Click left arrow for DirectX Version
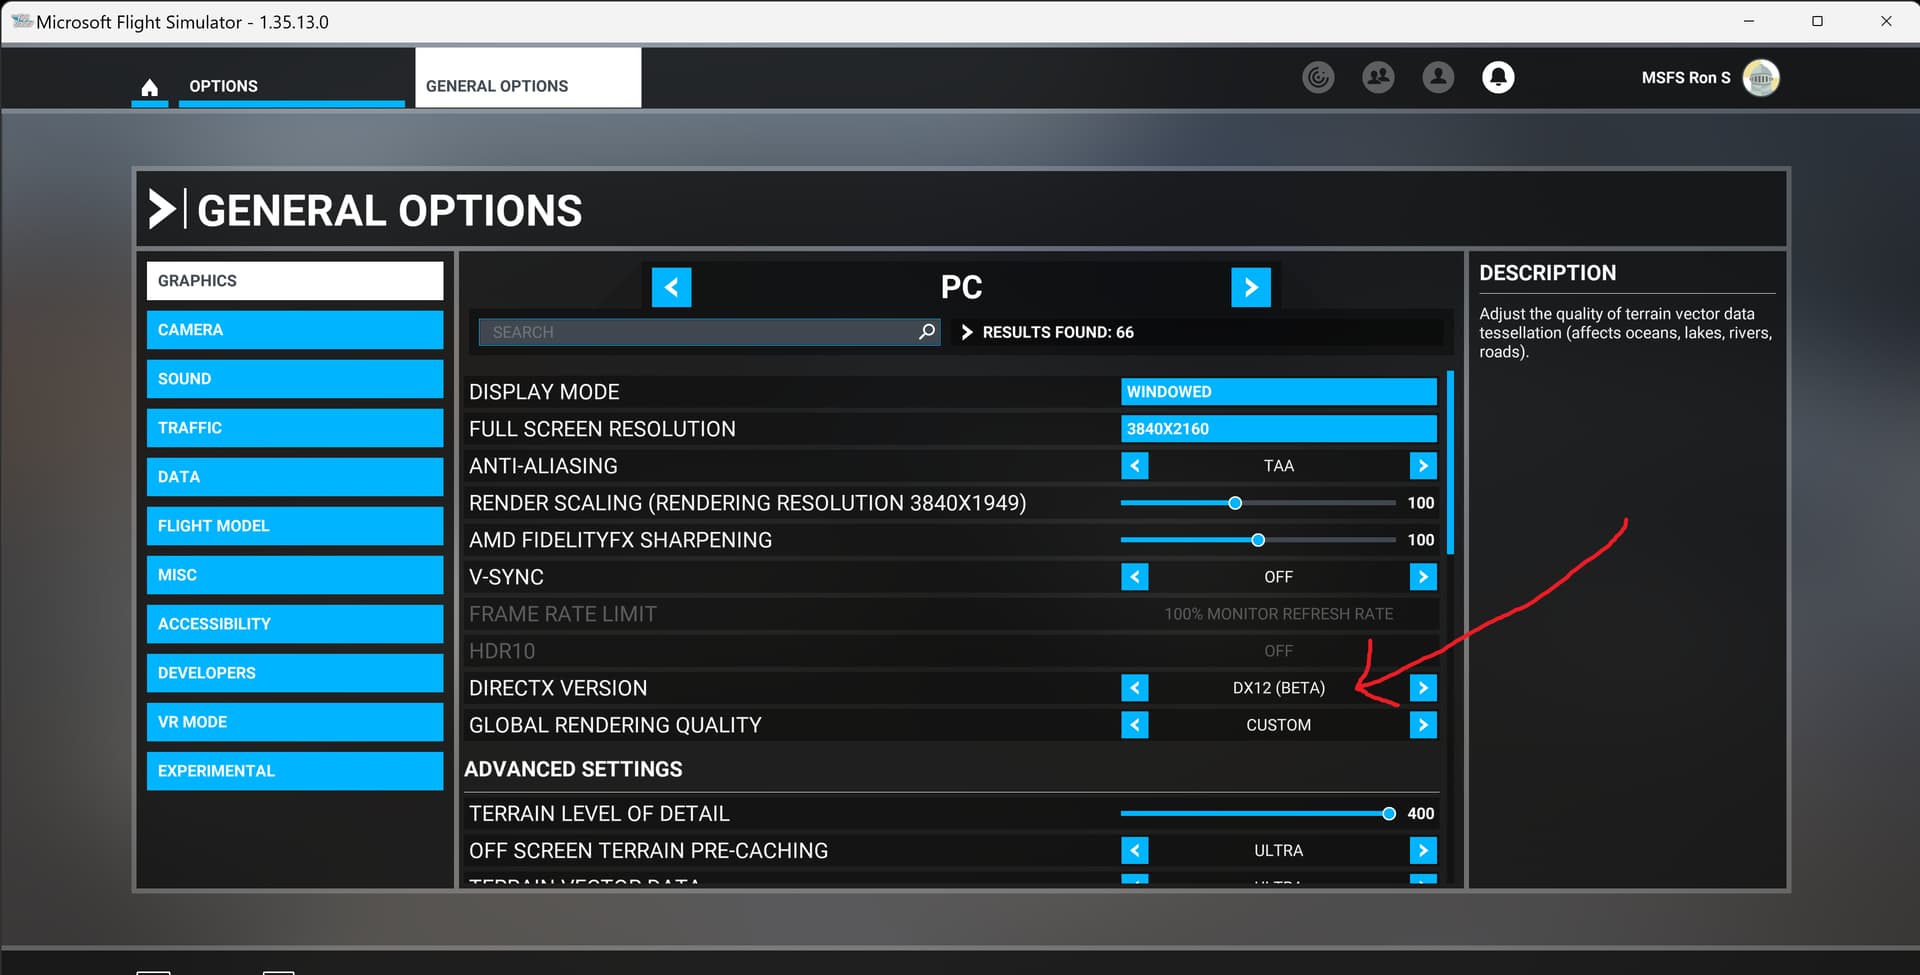Screen dimensions: 1920x975 point(1135,688)
